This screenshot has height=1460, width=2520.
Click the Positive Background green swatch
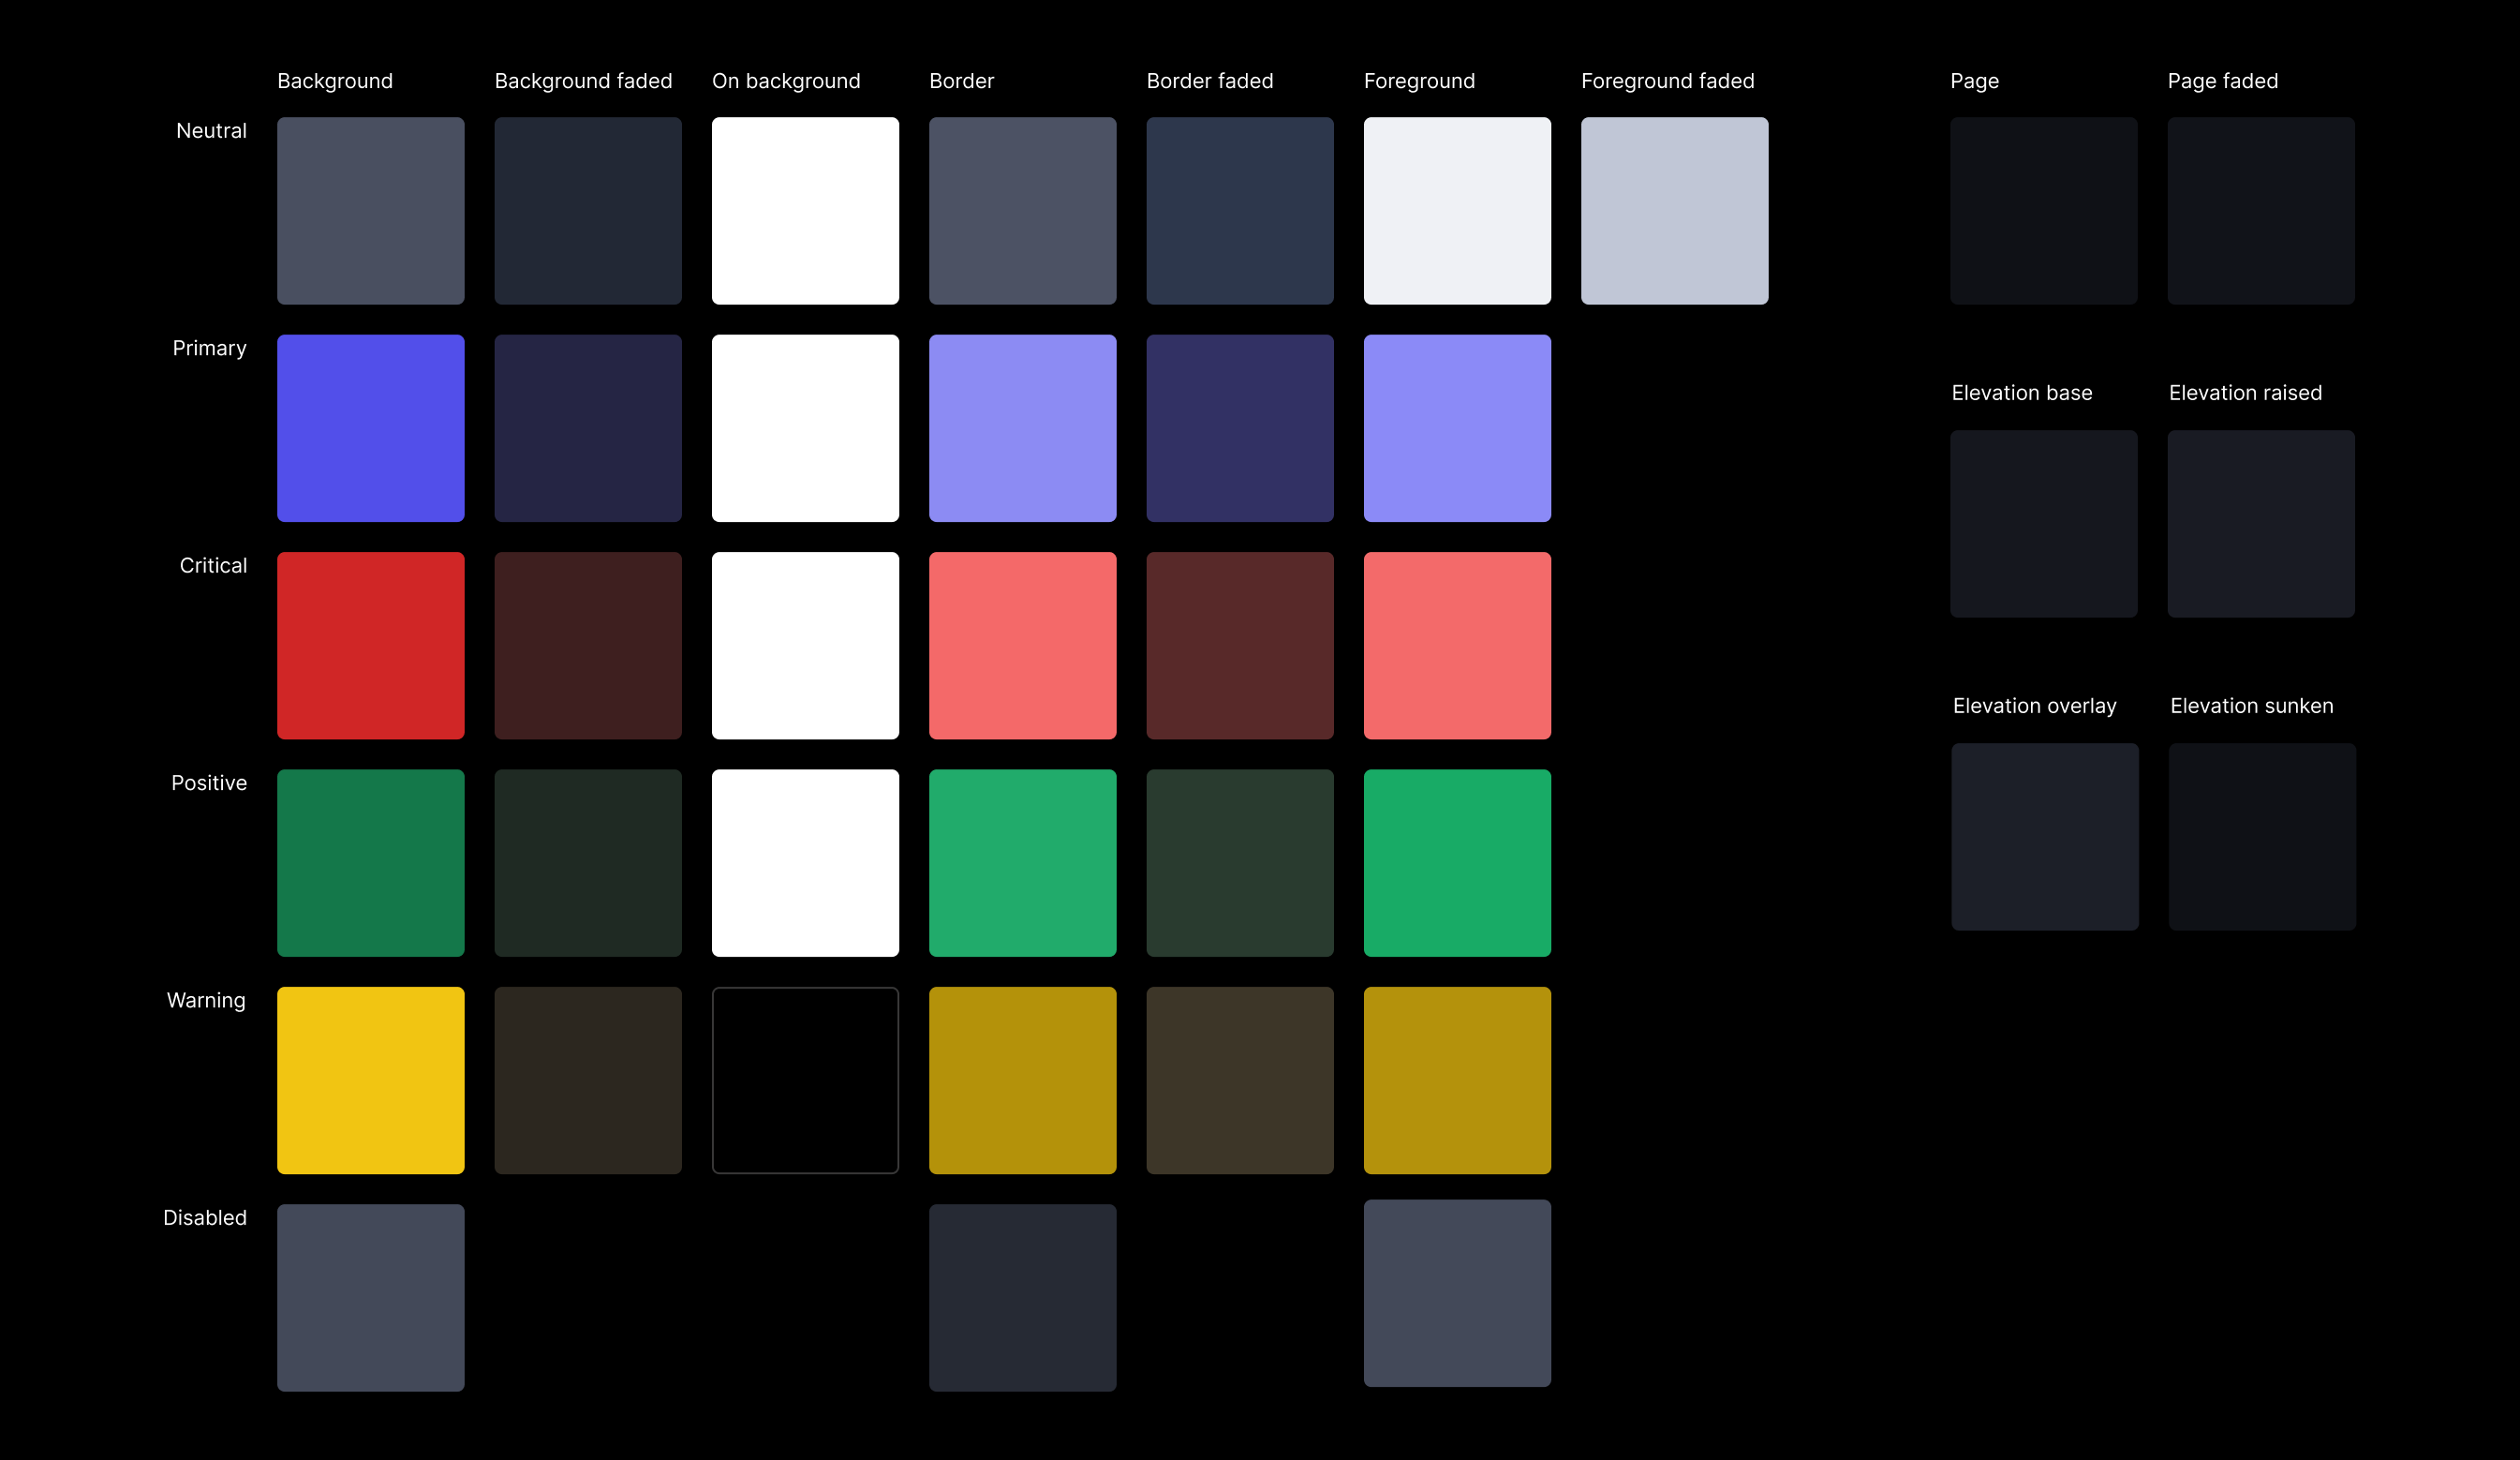pos(370,863)
